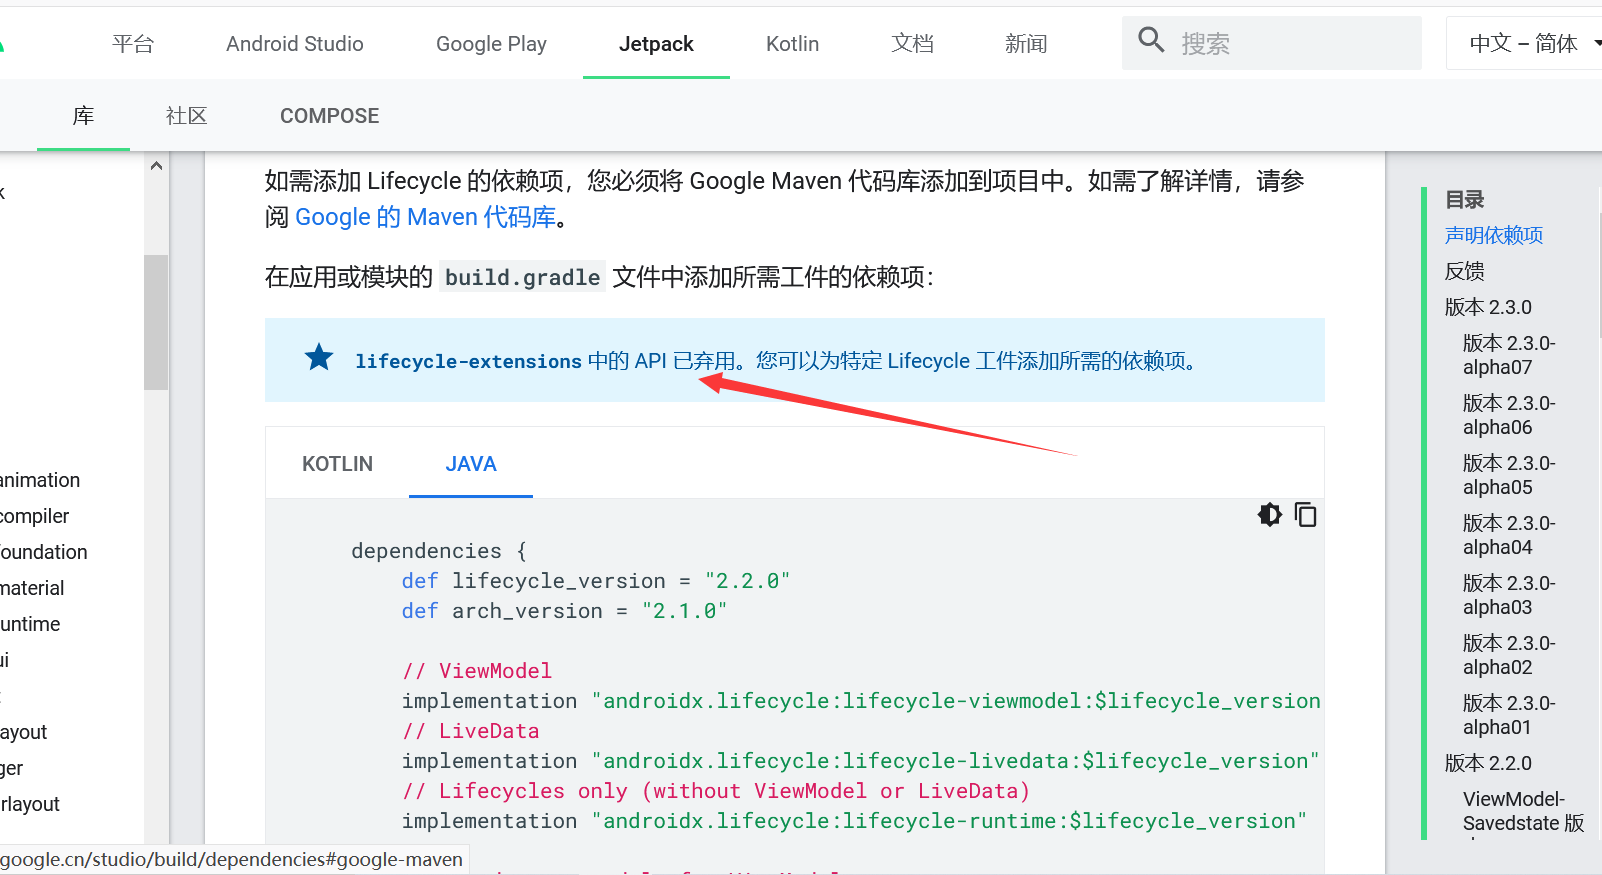Open the sidebar item ending in rlayout
Screen dimensions: 1602x875
[x=30, y=804]
